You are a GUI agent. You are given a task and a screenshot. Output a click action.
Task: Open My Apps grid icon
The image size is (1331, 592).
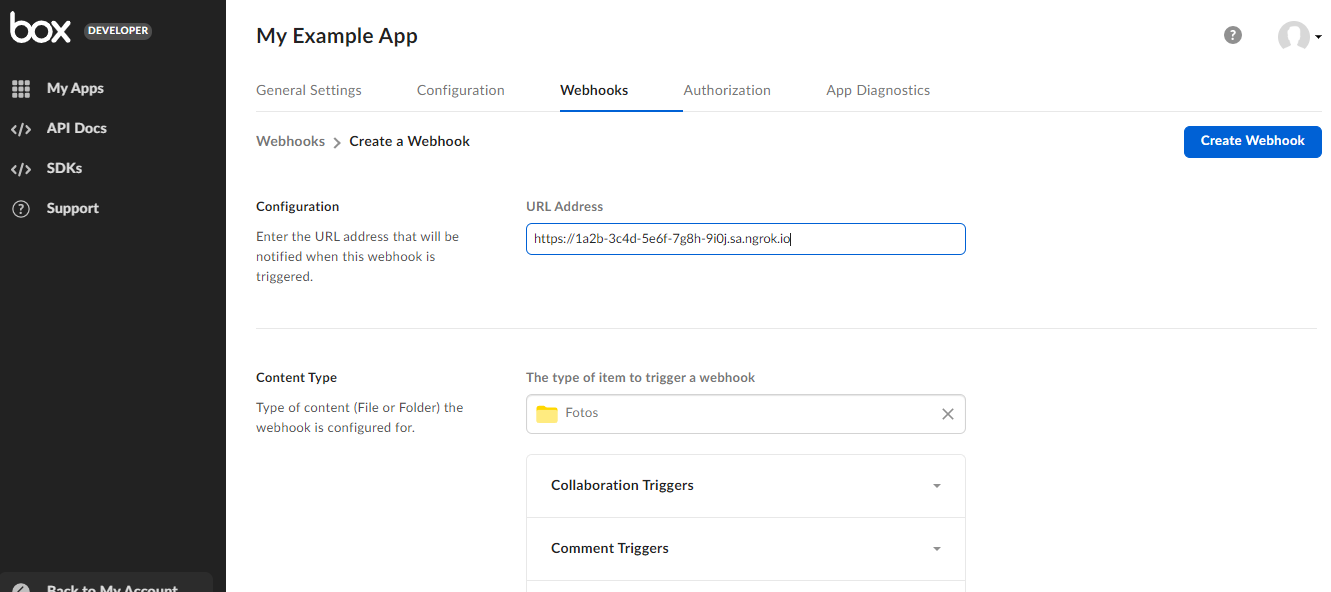click(21, 88)
